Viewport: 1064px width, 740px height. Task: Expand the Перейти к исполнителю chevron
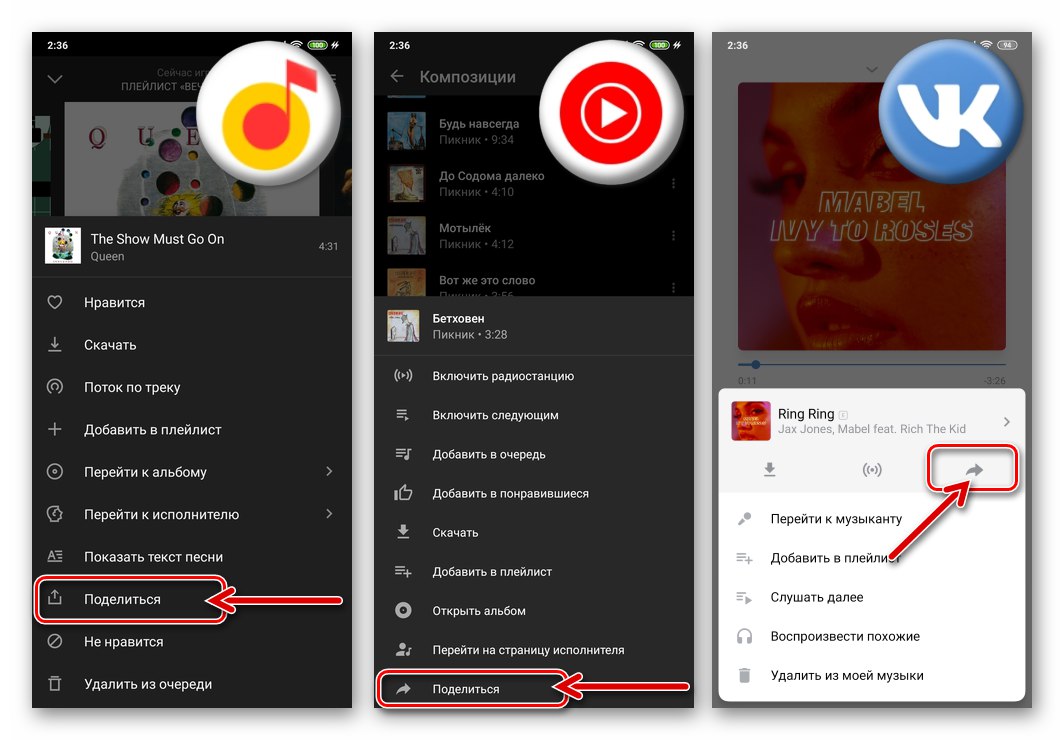(329, 513)
